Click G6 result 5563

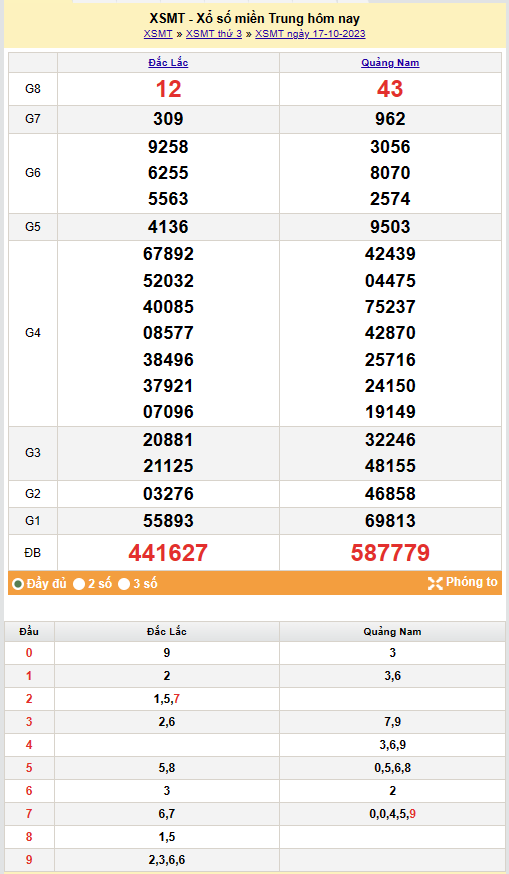click(168, 199)
